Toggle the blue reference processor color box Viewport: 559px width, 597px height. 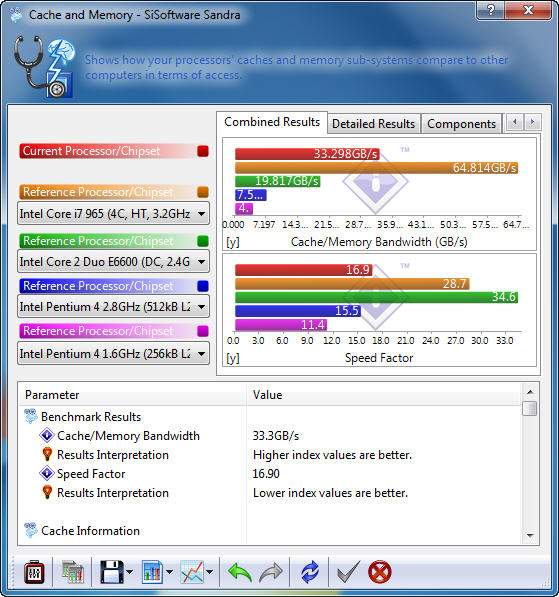pyautogui.click(x=203, y=286)
